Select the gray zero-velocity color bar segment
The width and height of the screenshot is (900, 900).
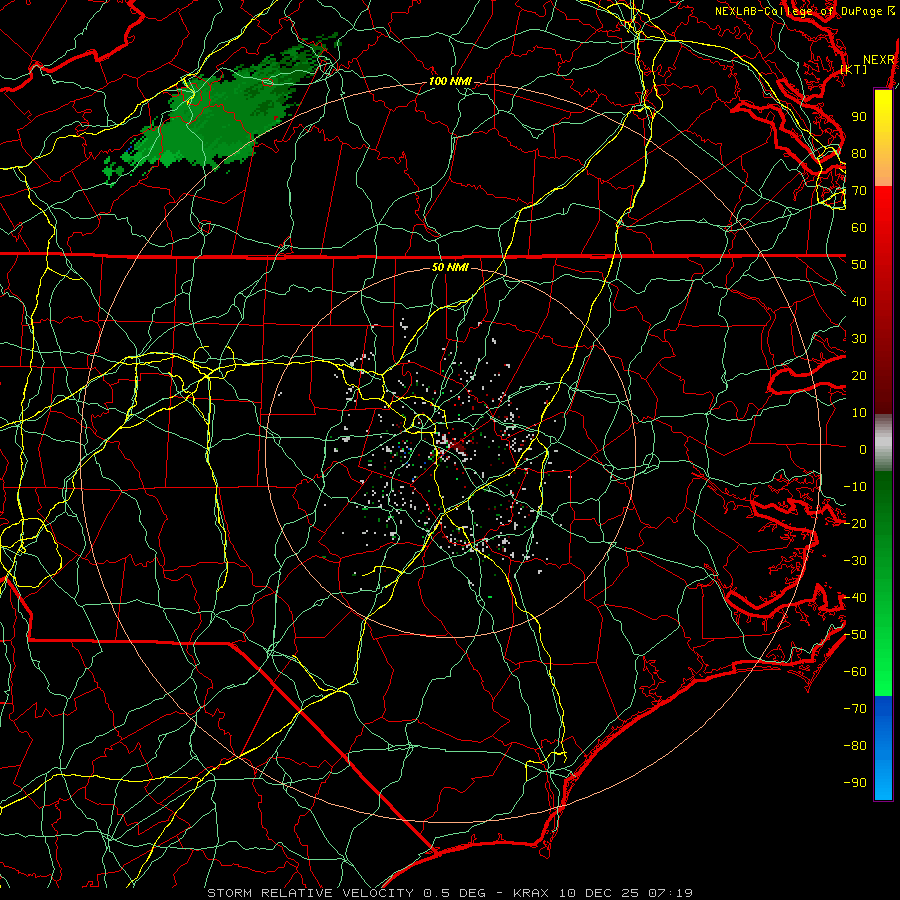point(883,443)
